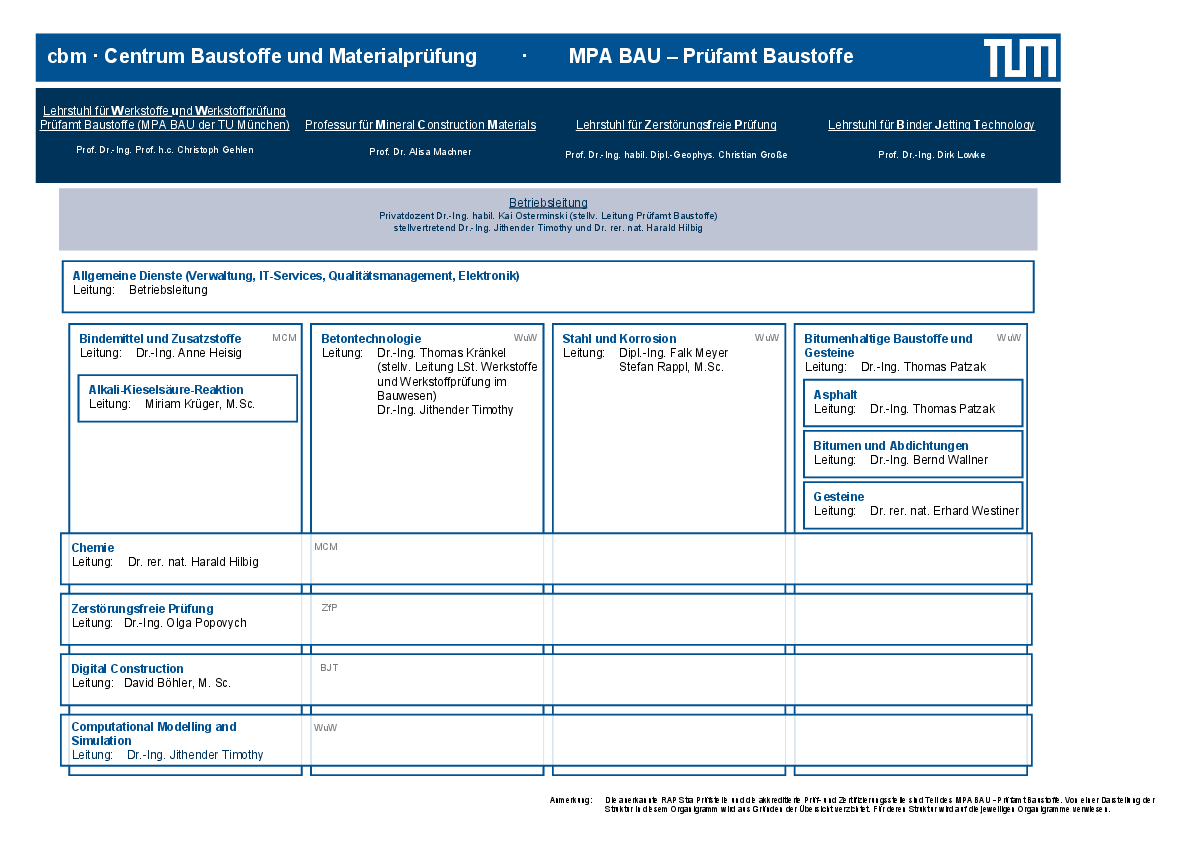Click the TUM logo in the header
Screen dimensions: 1191x842
click(1020, 58)
